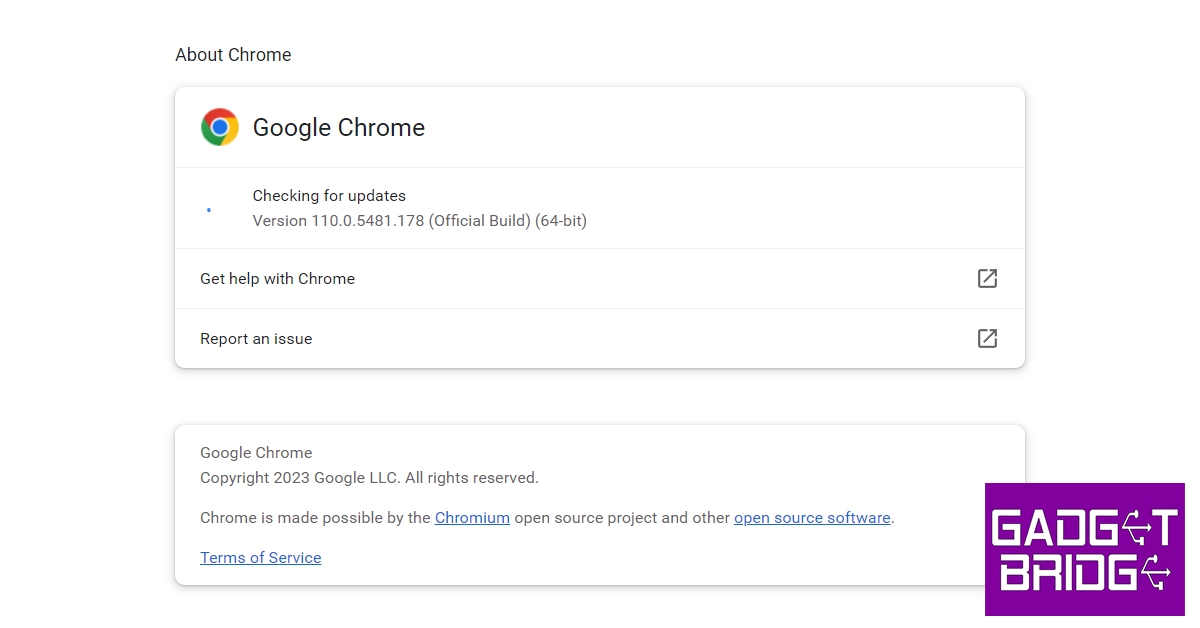Image resolution: width=1200 pixels, height=628 pixels.
Task: Click the Version 110.0.5481.178 text
Action: point(339,221)
